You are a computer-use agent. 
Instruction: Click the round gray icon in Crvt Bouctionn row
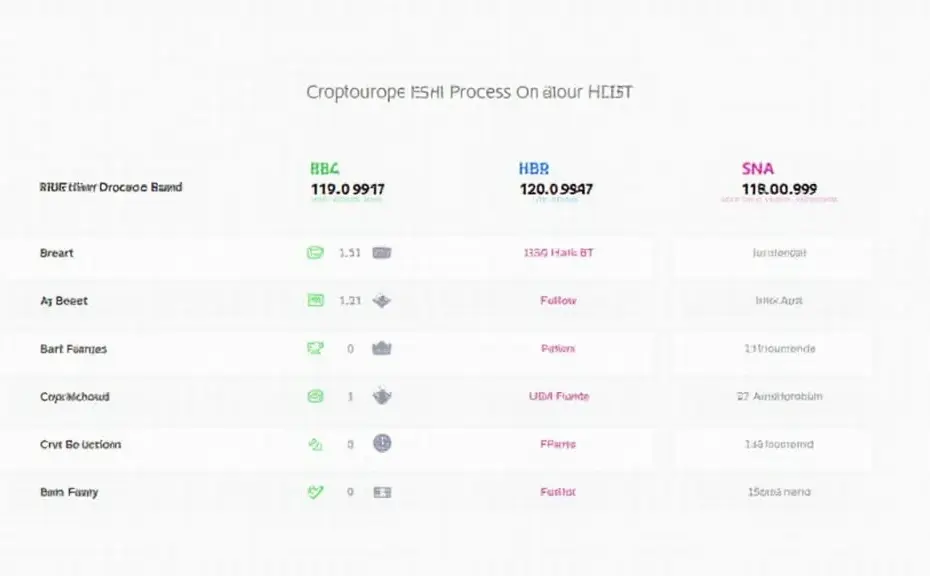(x=382, y=443)
